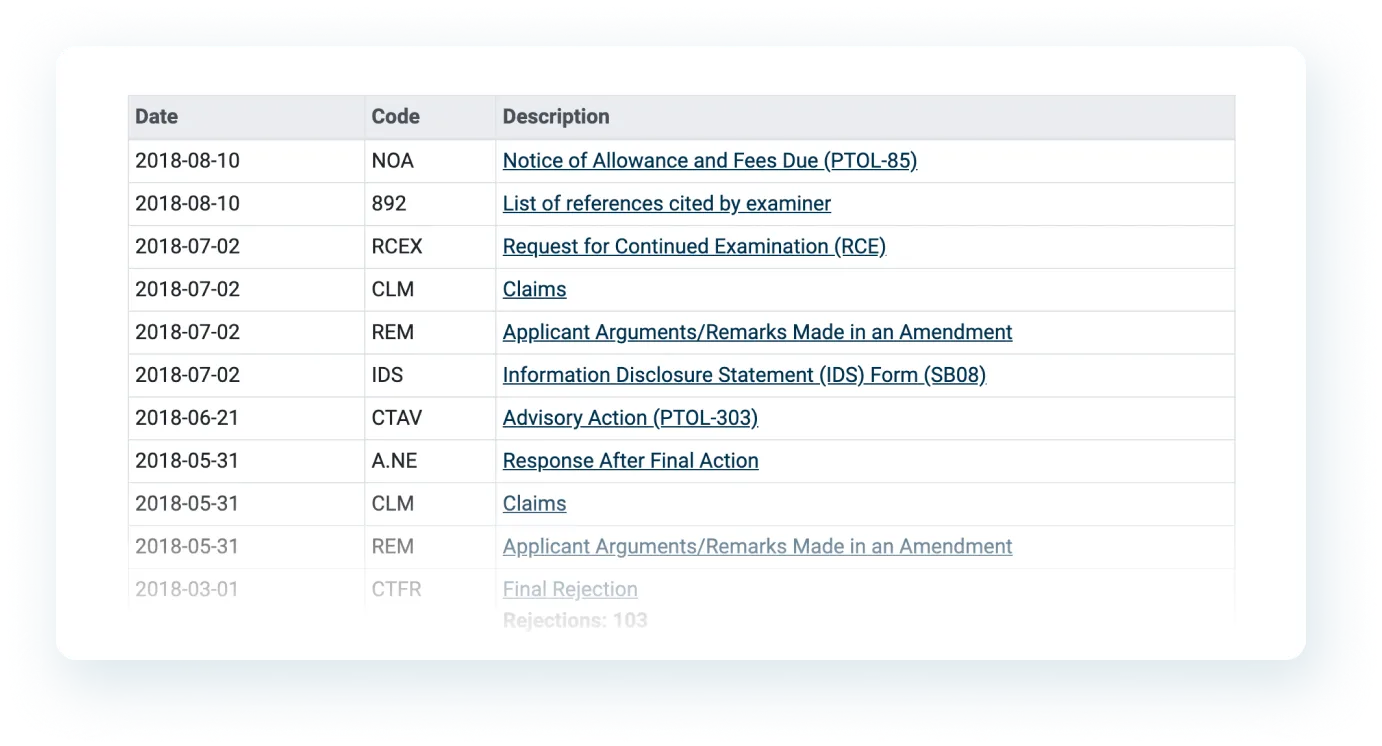Open the Final Rejection link
This screenshot has height=746, width=1382.
point(570,590)
